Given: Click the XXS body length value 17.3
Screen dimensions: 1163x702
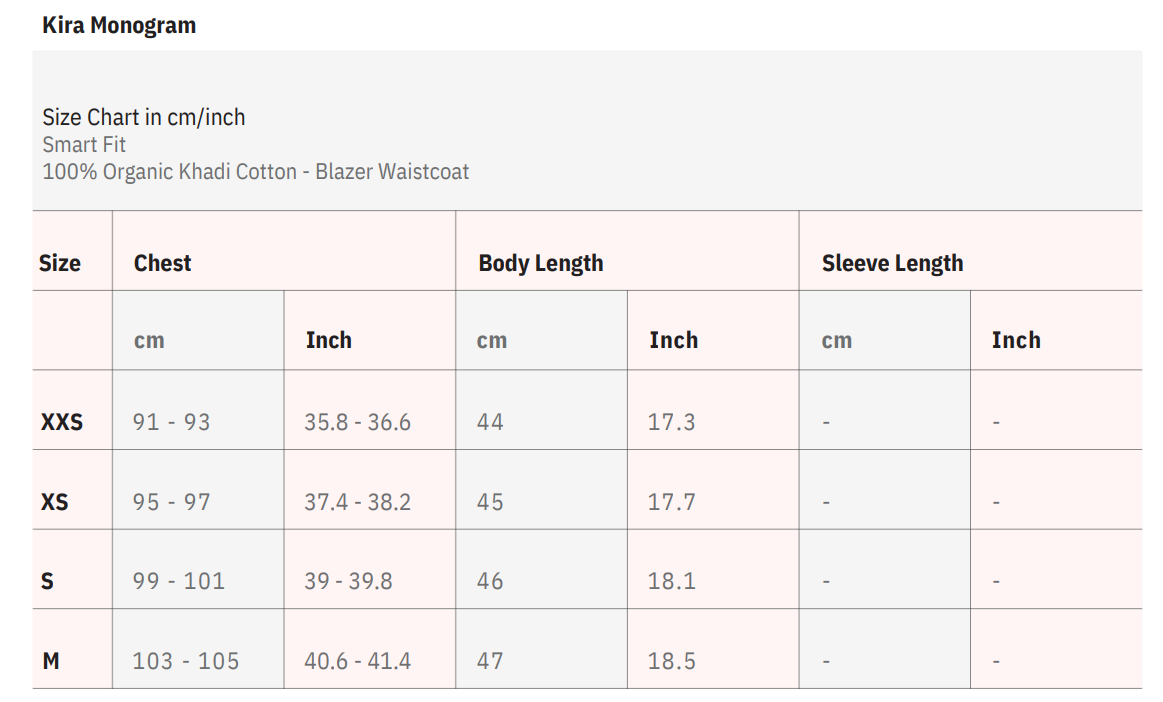Looking at the screenshot, I should (671, 422).
